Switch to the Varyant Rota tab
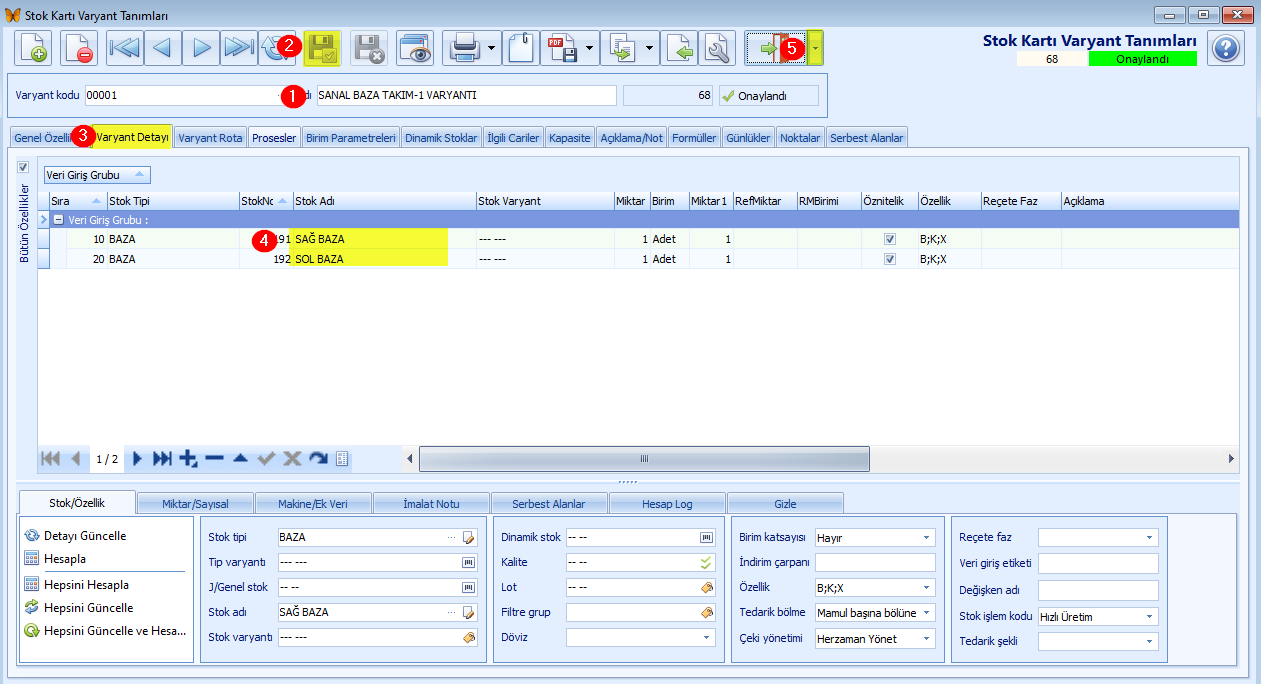The width and height of the screenshot is (1261, 684). pyautogui.click(x=210, y=138)
